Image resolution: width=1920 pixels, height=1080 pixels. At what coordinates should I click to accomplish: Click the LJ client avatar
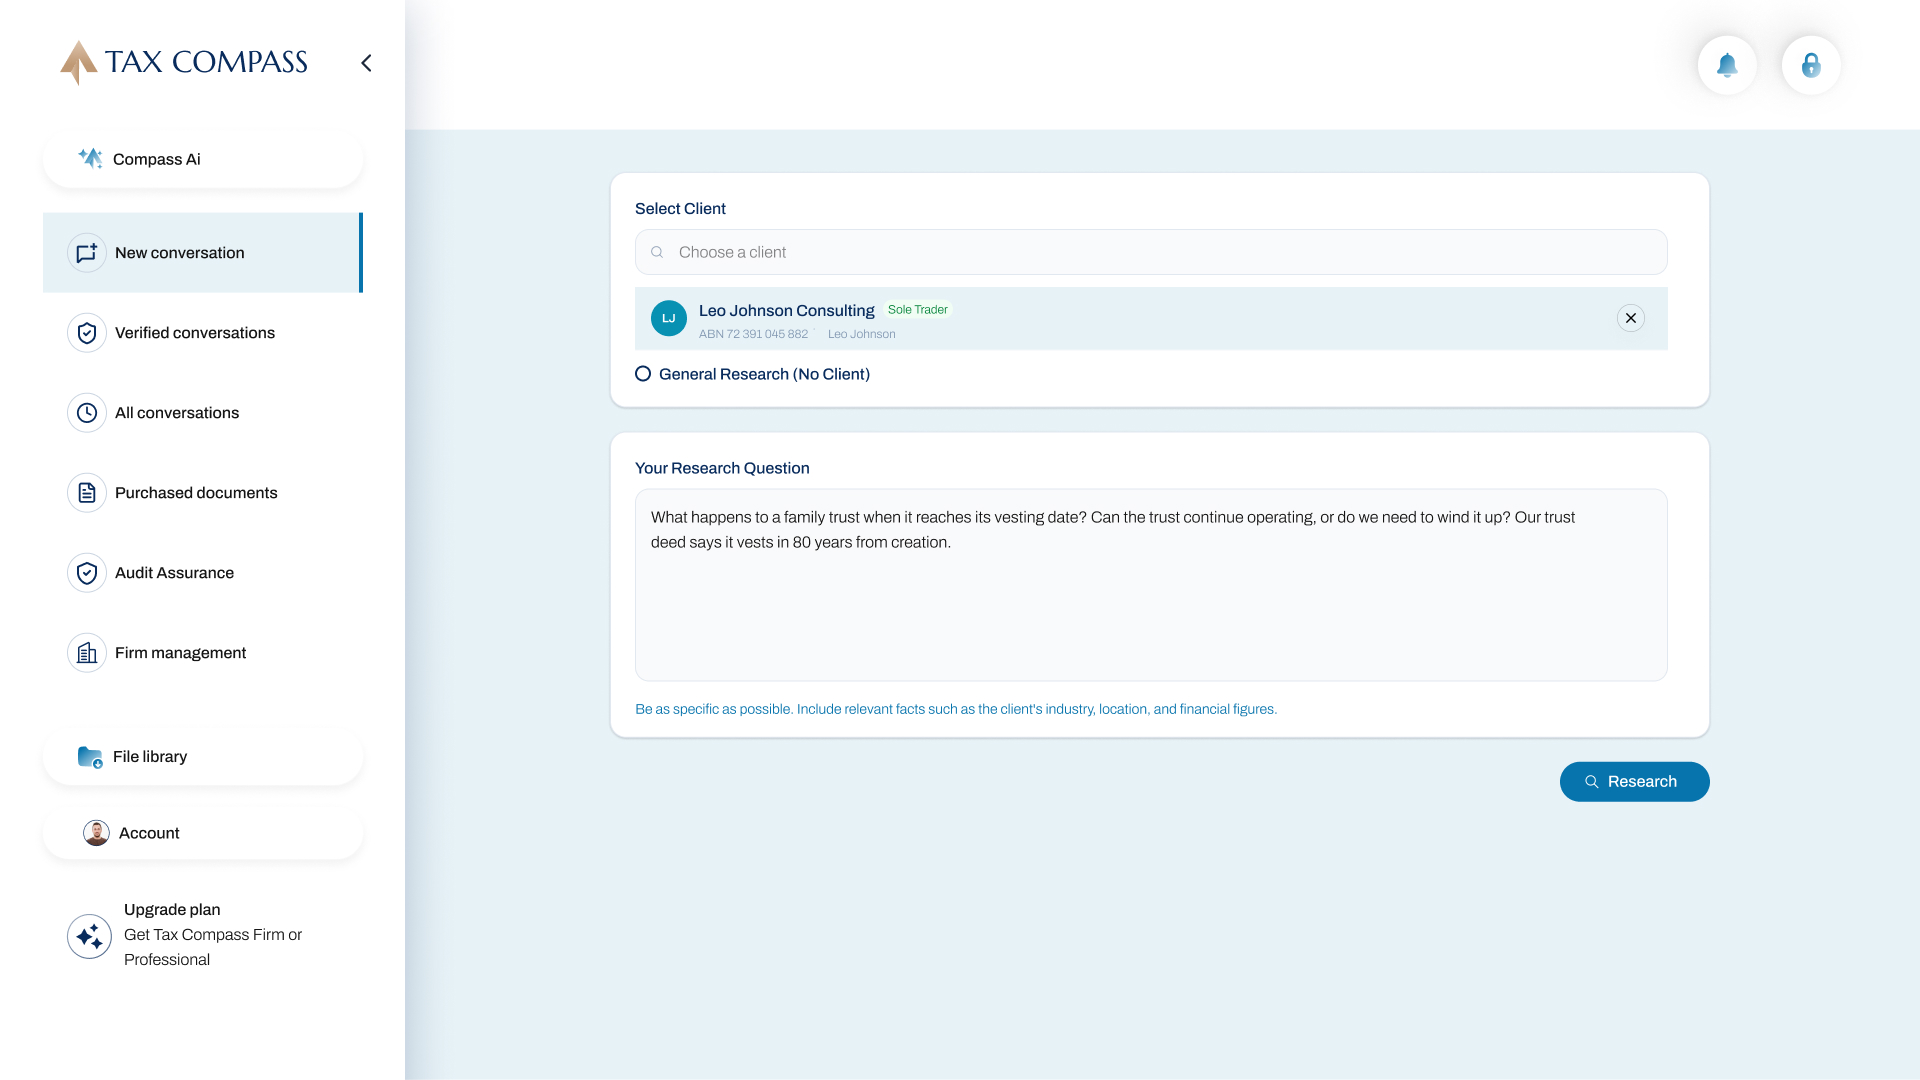tap(669, 318)
